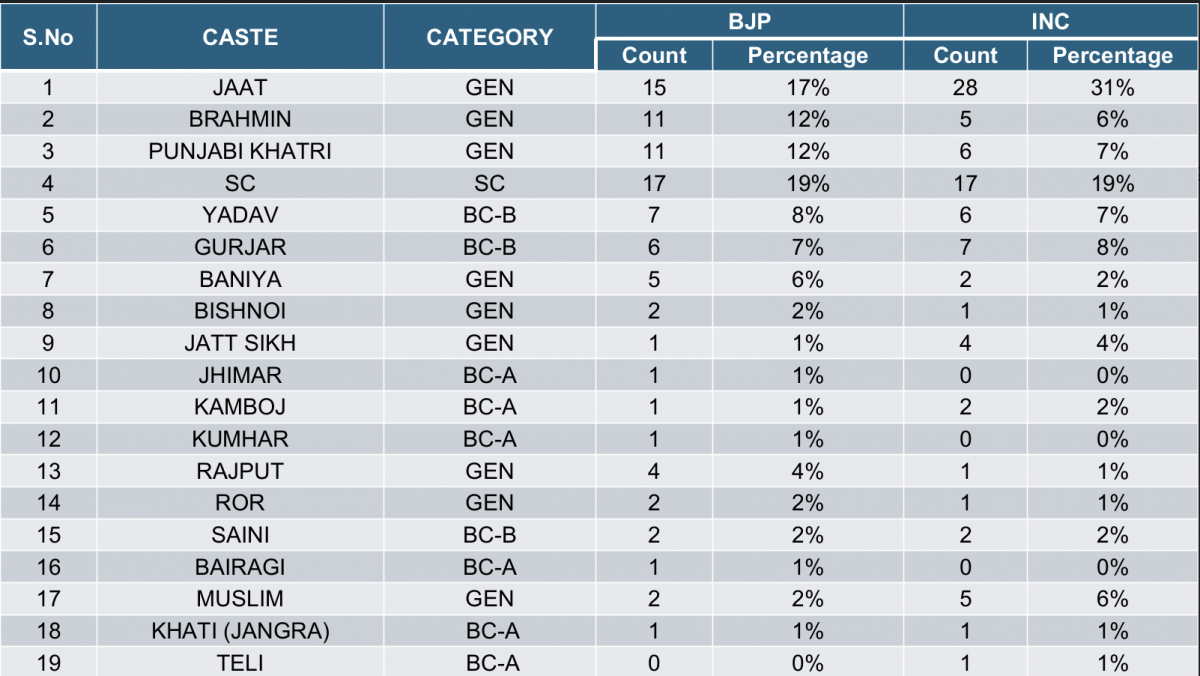
Task: Select the MUSLIM caste cell
Action: [240, 599]
